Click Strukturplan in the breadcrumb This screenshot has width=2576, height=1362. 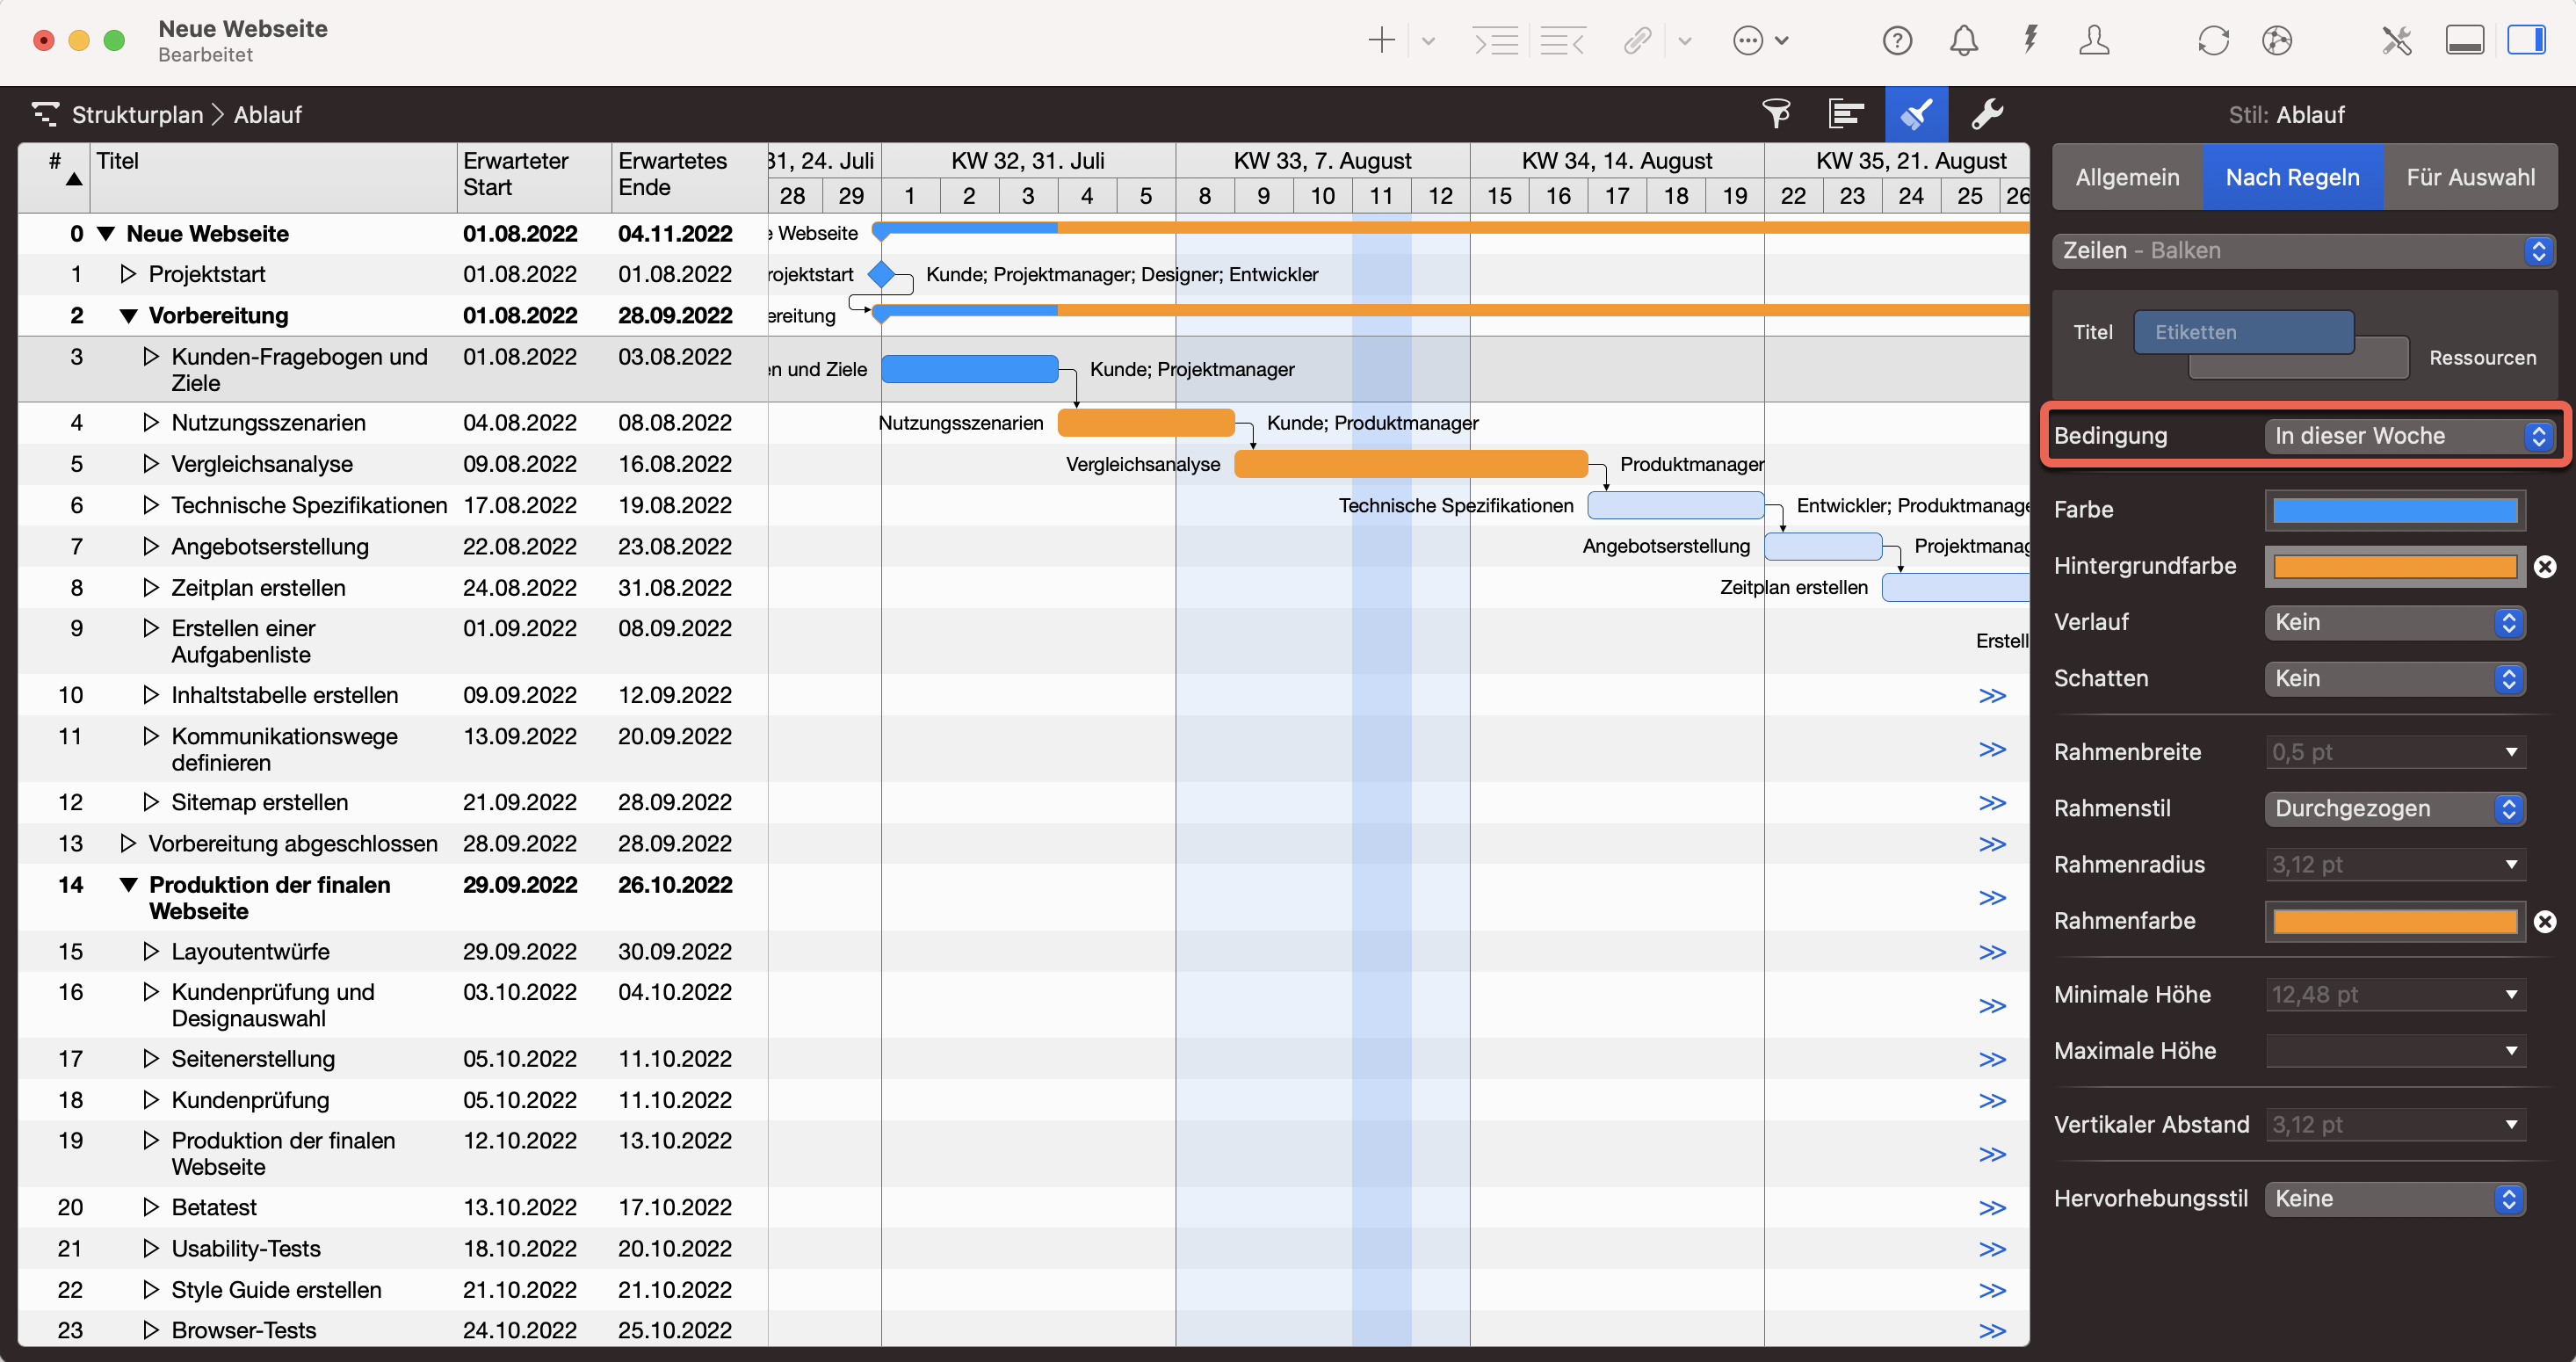click(137, 115)
